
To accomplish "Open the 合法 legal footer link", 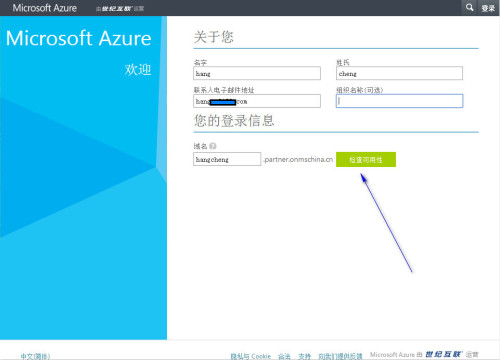I will click(x=284, y=356).
